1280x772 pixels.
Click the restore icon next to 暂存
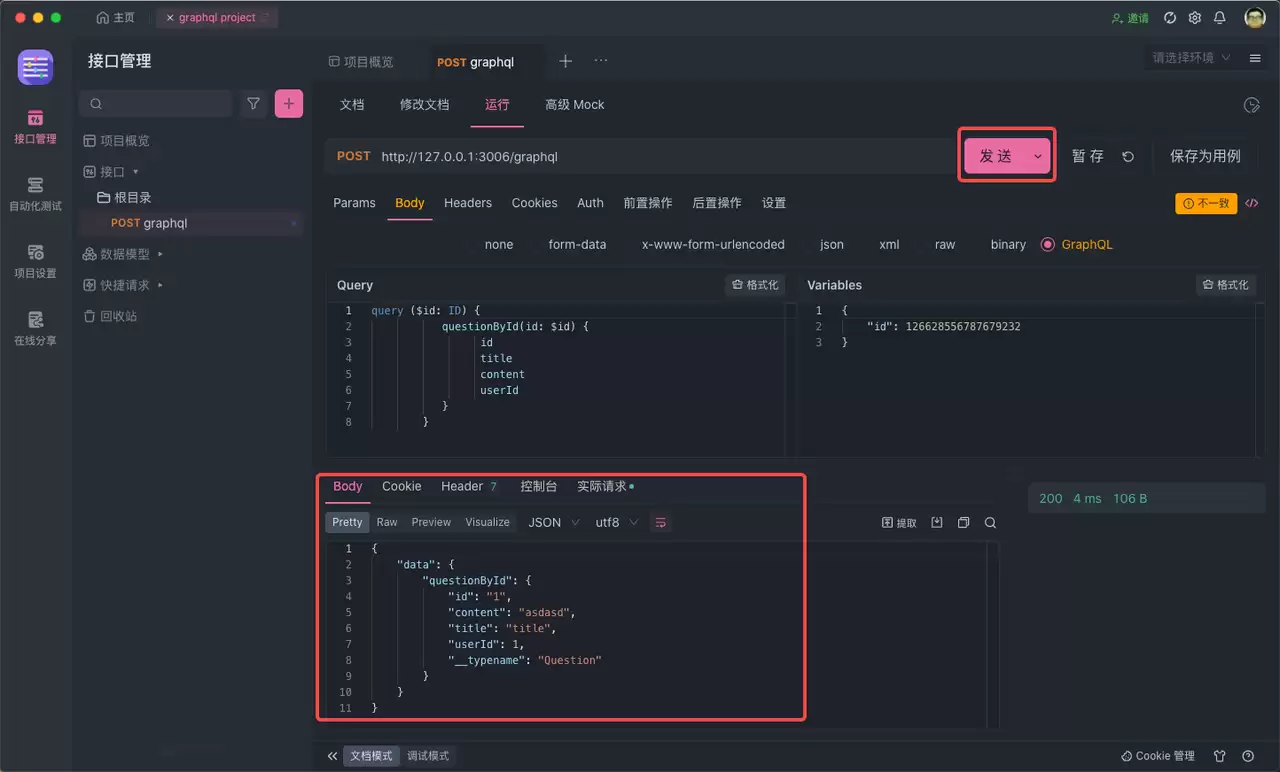tap(1128, 156)
